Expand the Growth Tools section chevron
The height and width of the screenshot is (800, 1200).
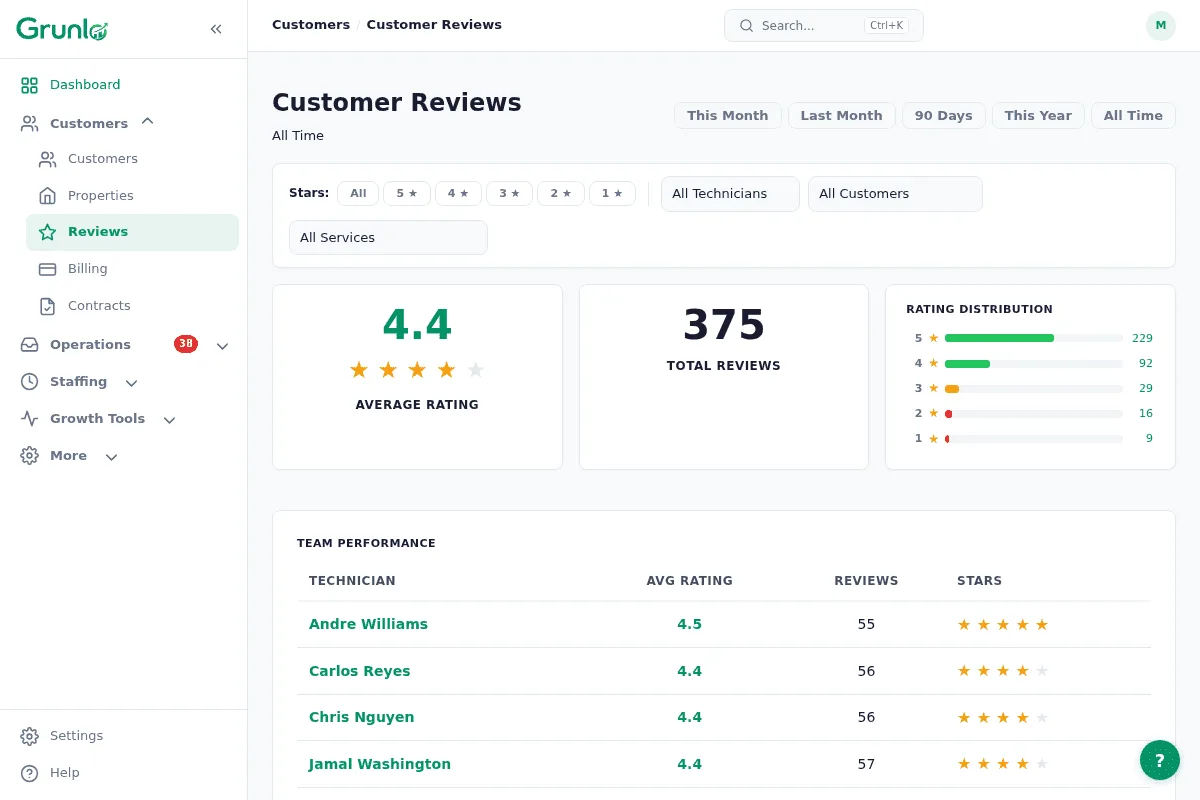point(169,420)
